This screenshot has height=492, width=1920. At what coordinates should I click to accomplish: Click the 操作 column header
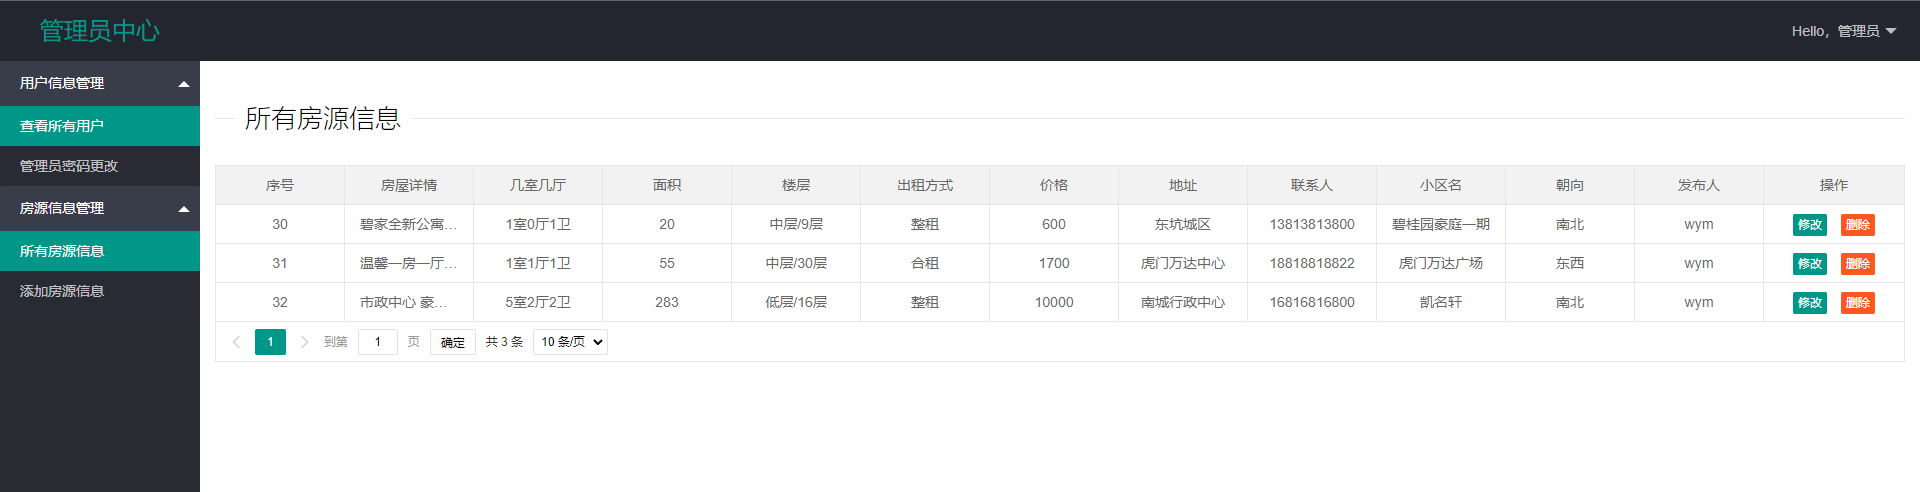coord(1834,185)
